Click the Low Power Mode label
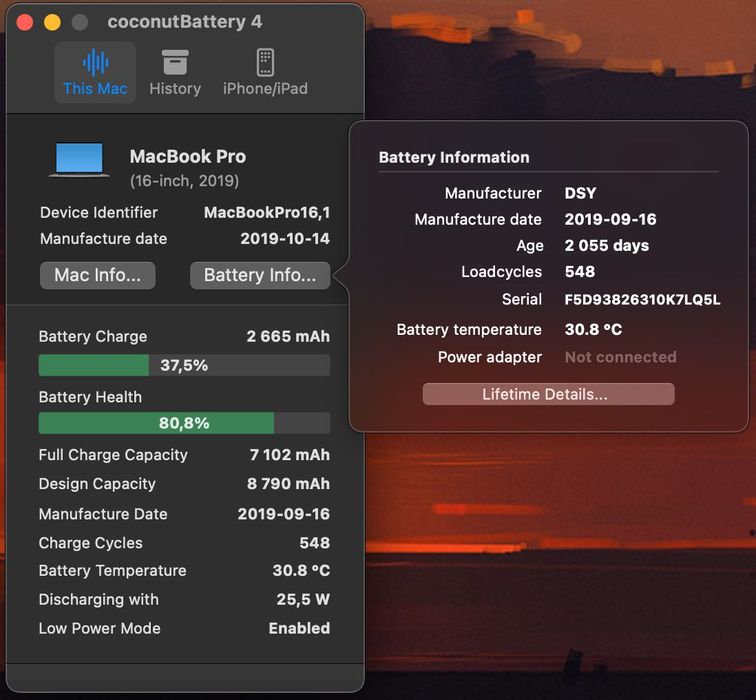Viewport: 756px width, 700px height. tap(99, 628)
